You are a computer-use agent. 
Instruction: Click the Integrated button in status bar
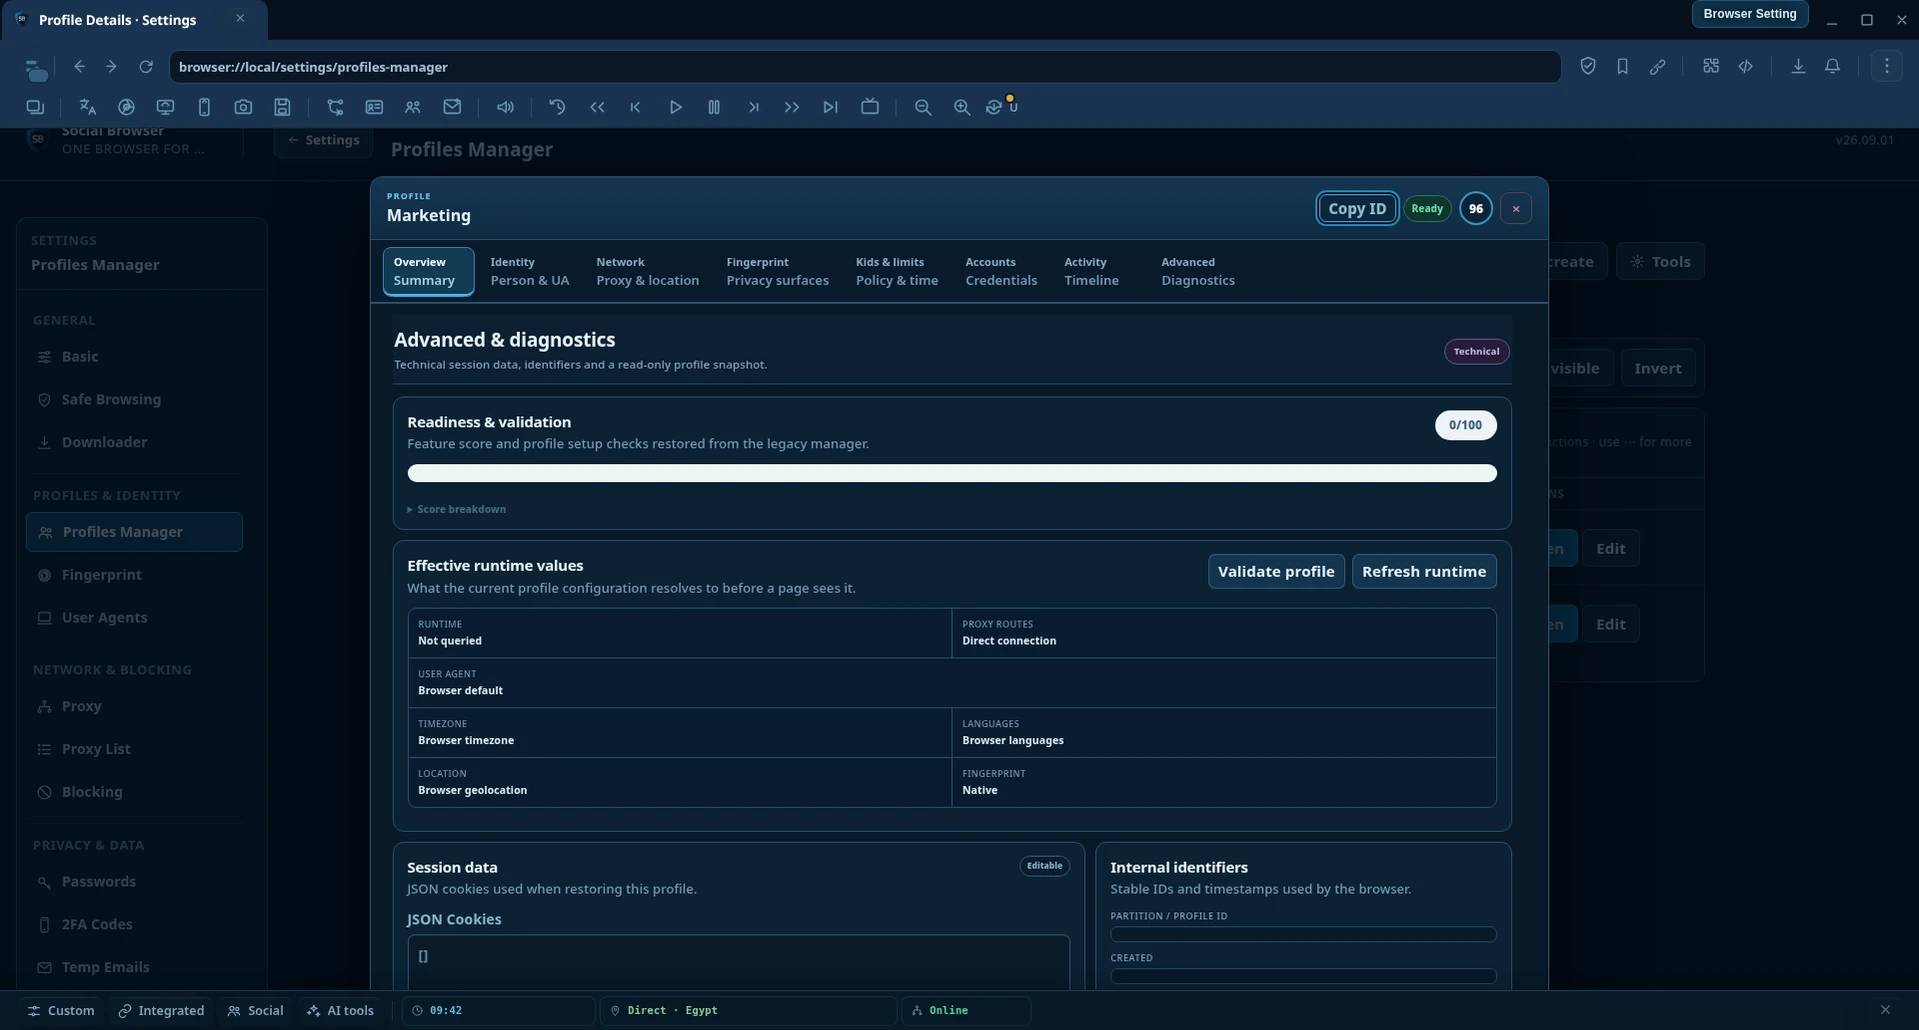(x=161, y=1010)
